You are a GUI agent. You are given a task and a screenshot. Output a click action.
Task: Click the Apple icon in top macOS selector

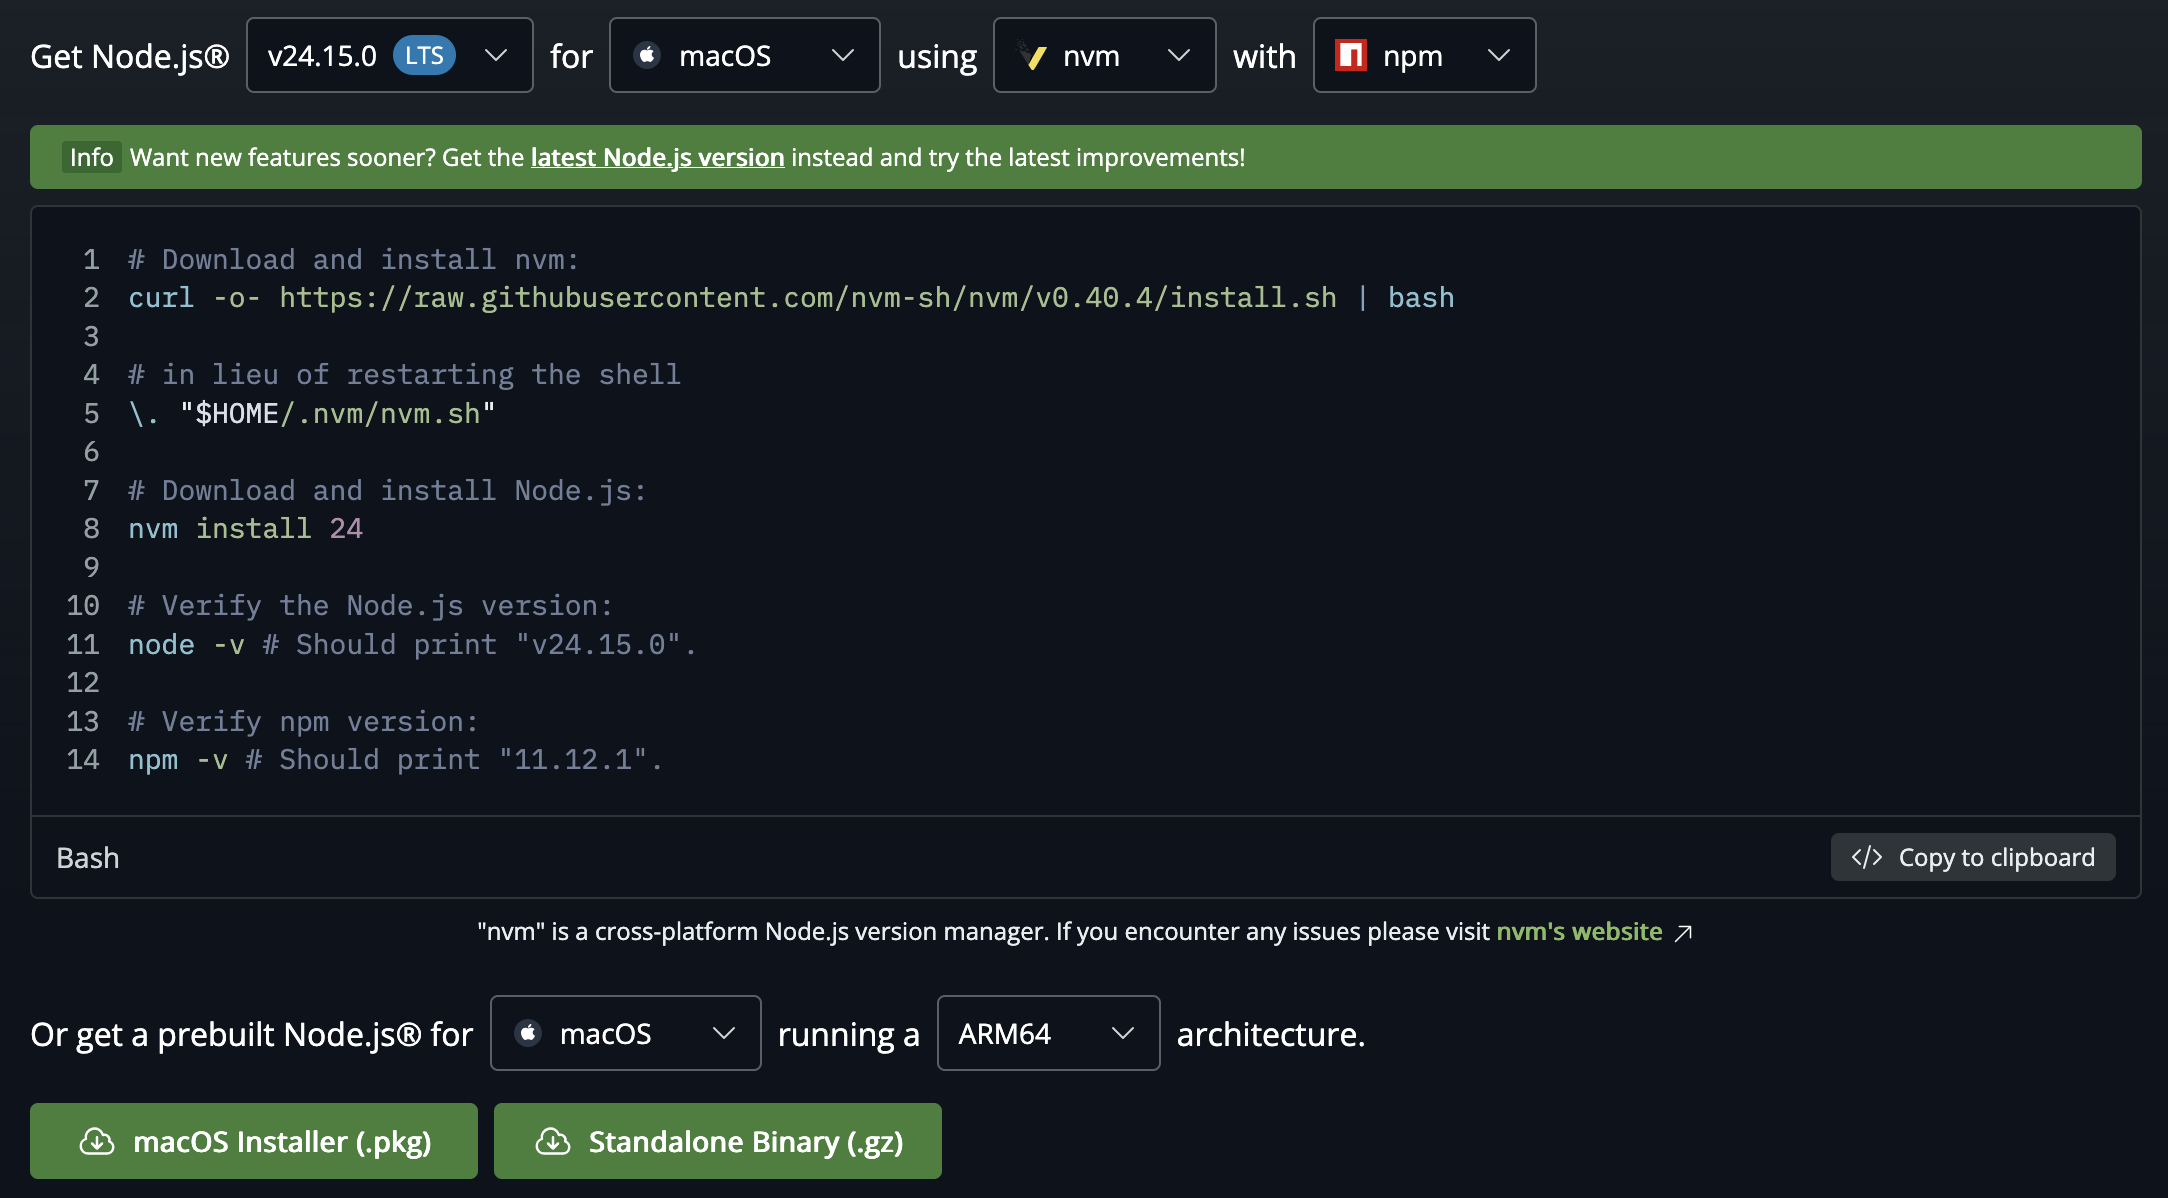pos(647,55)
